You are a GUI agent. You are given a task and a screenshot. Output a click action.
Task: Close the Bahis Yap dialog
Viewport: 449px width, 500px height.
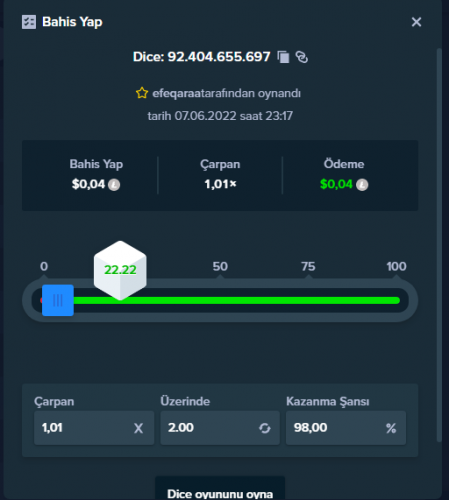416,22
